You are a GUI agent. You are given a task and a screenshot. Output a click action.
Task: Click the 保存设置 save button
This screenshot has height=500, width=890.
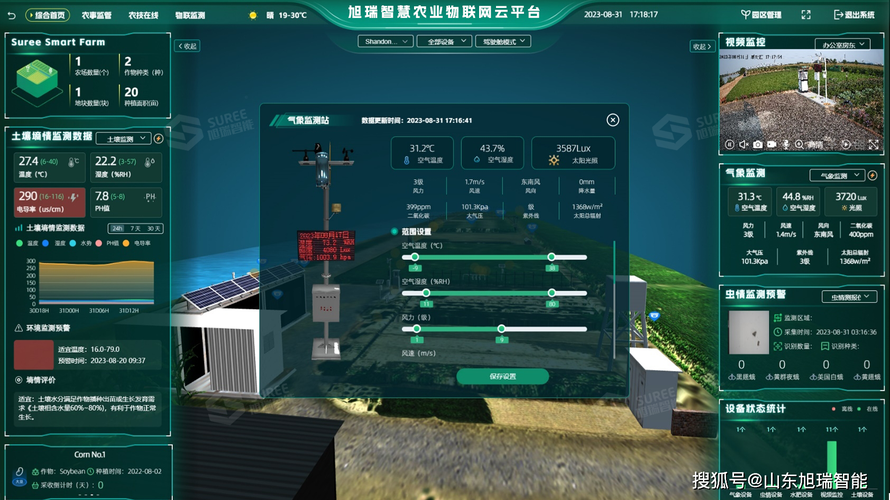tap(502, 376)
